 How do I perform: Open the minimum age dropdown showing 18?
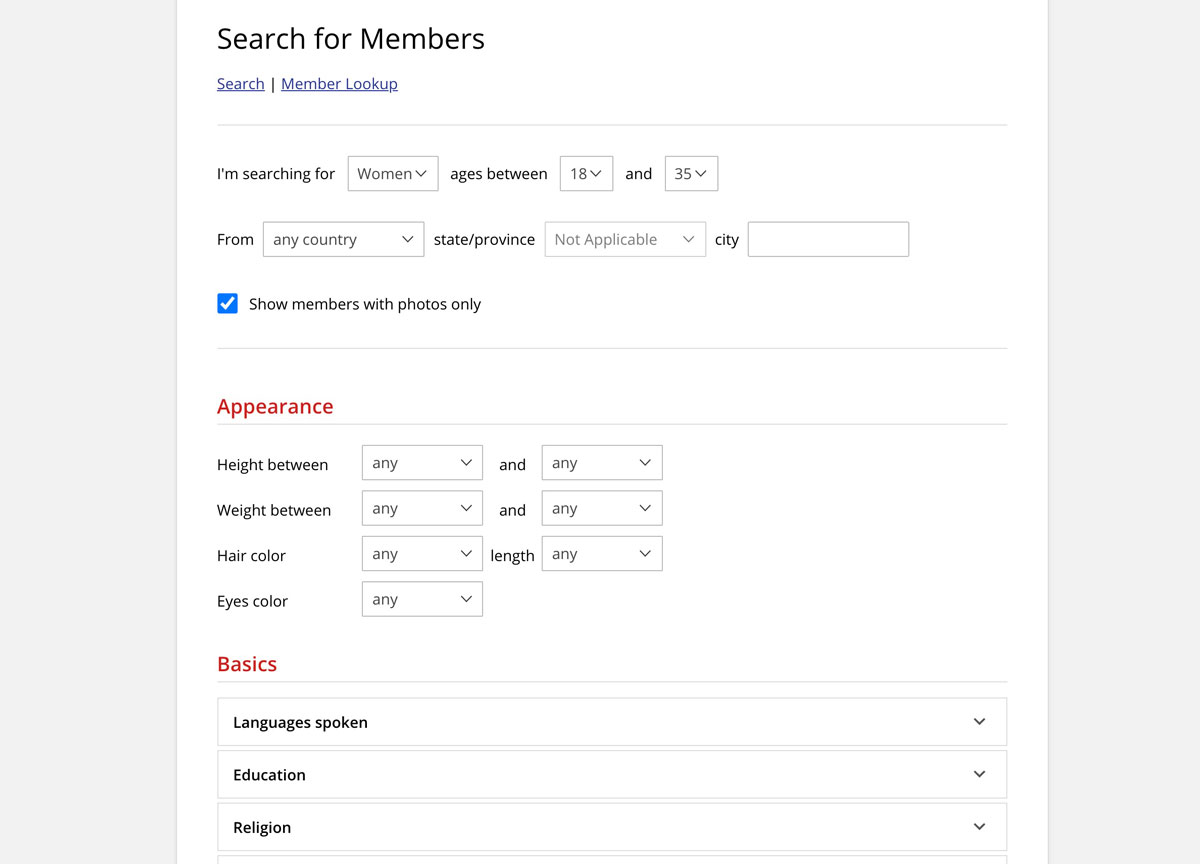click(586, 173)
